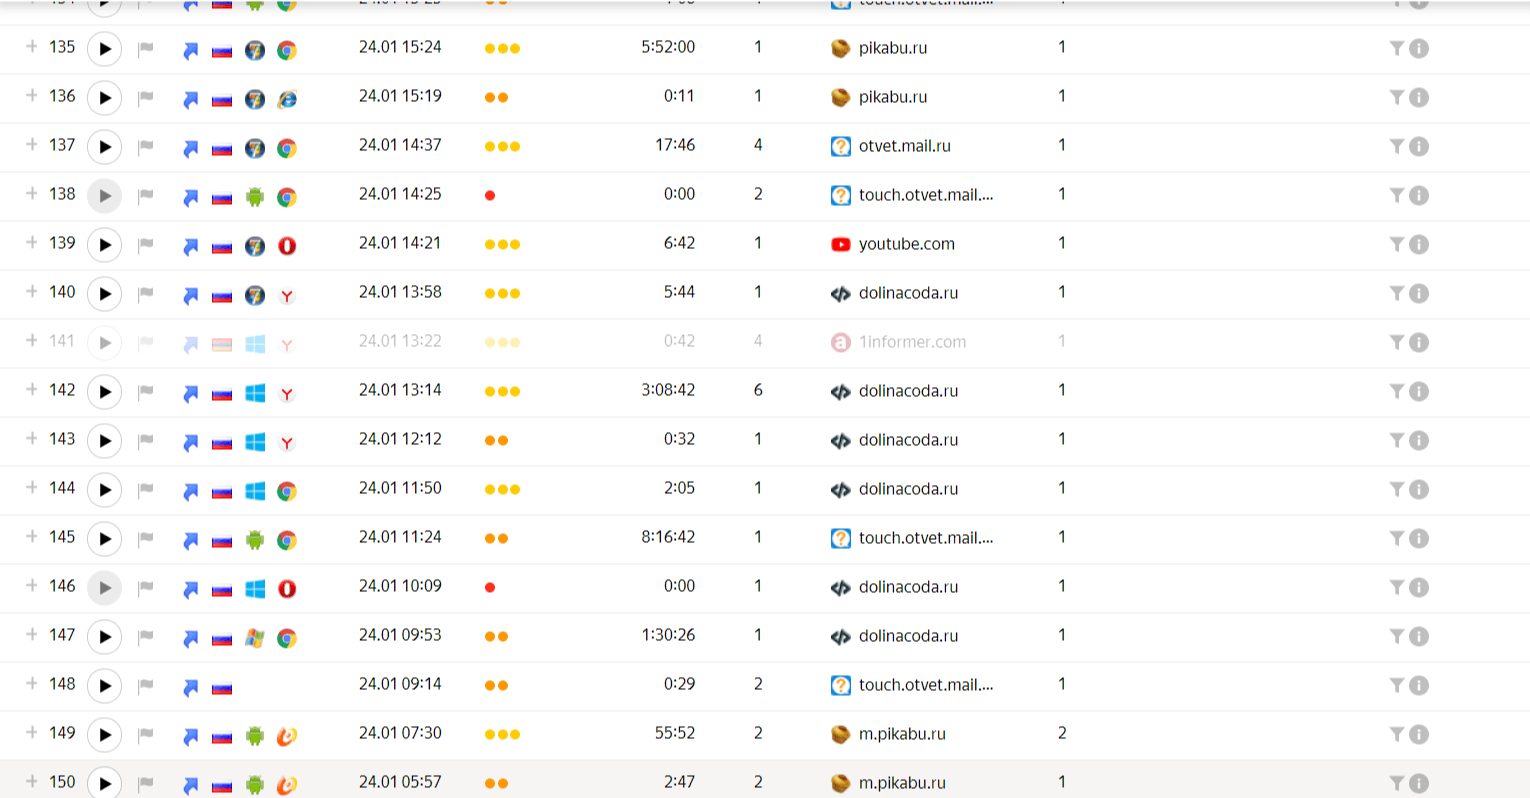Expand visit 147 details
The height and width of the screenshot is (798, 1530).
coord(32,635)
